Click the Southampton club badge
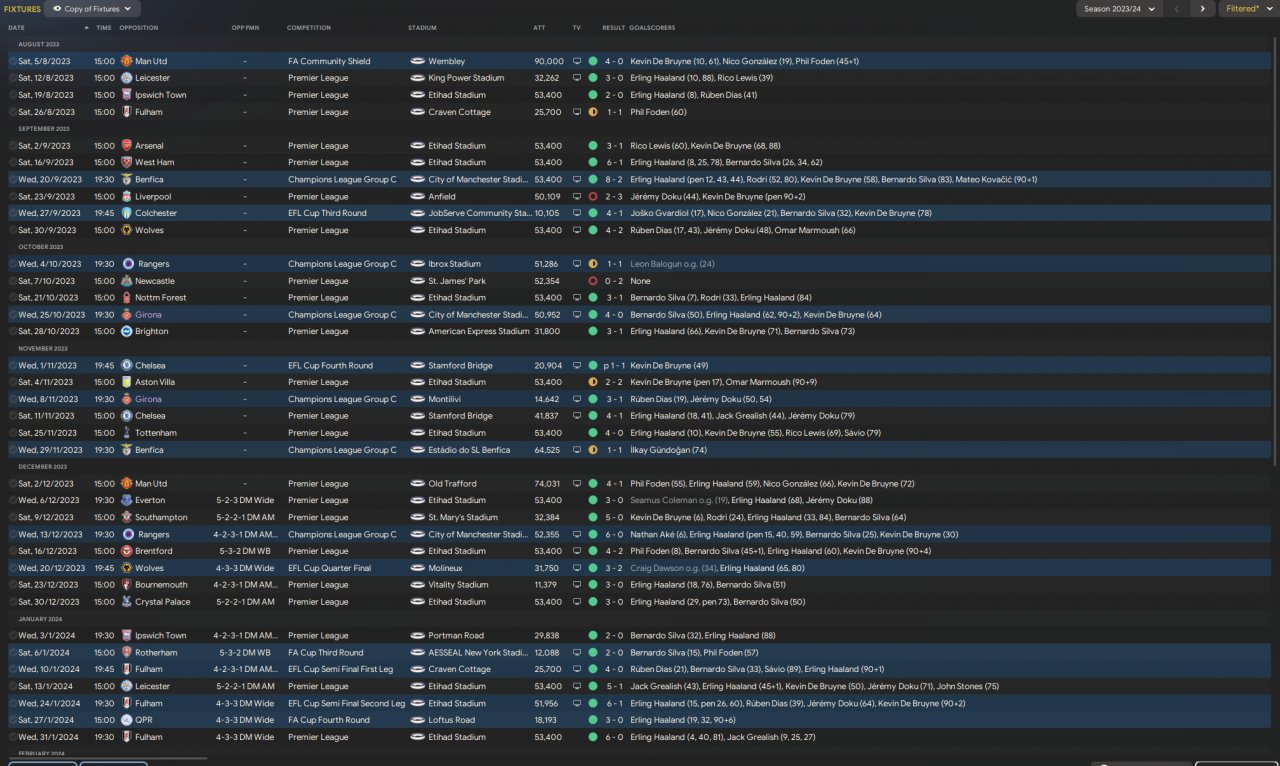The image size is (1280, 766). [x=127, y=518]
